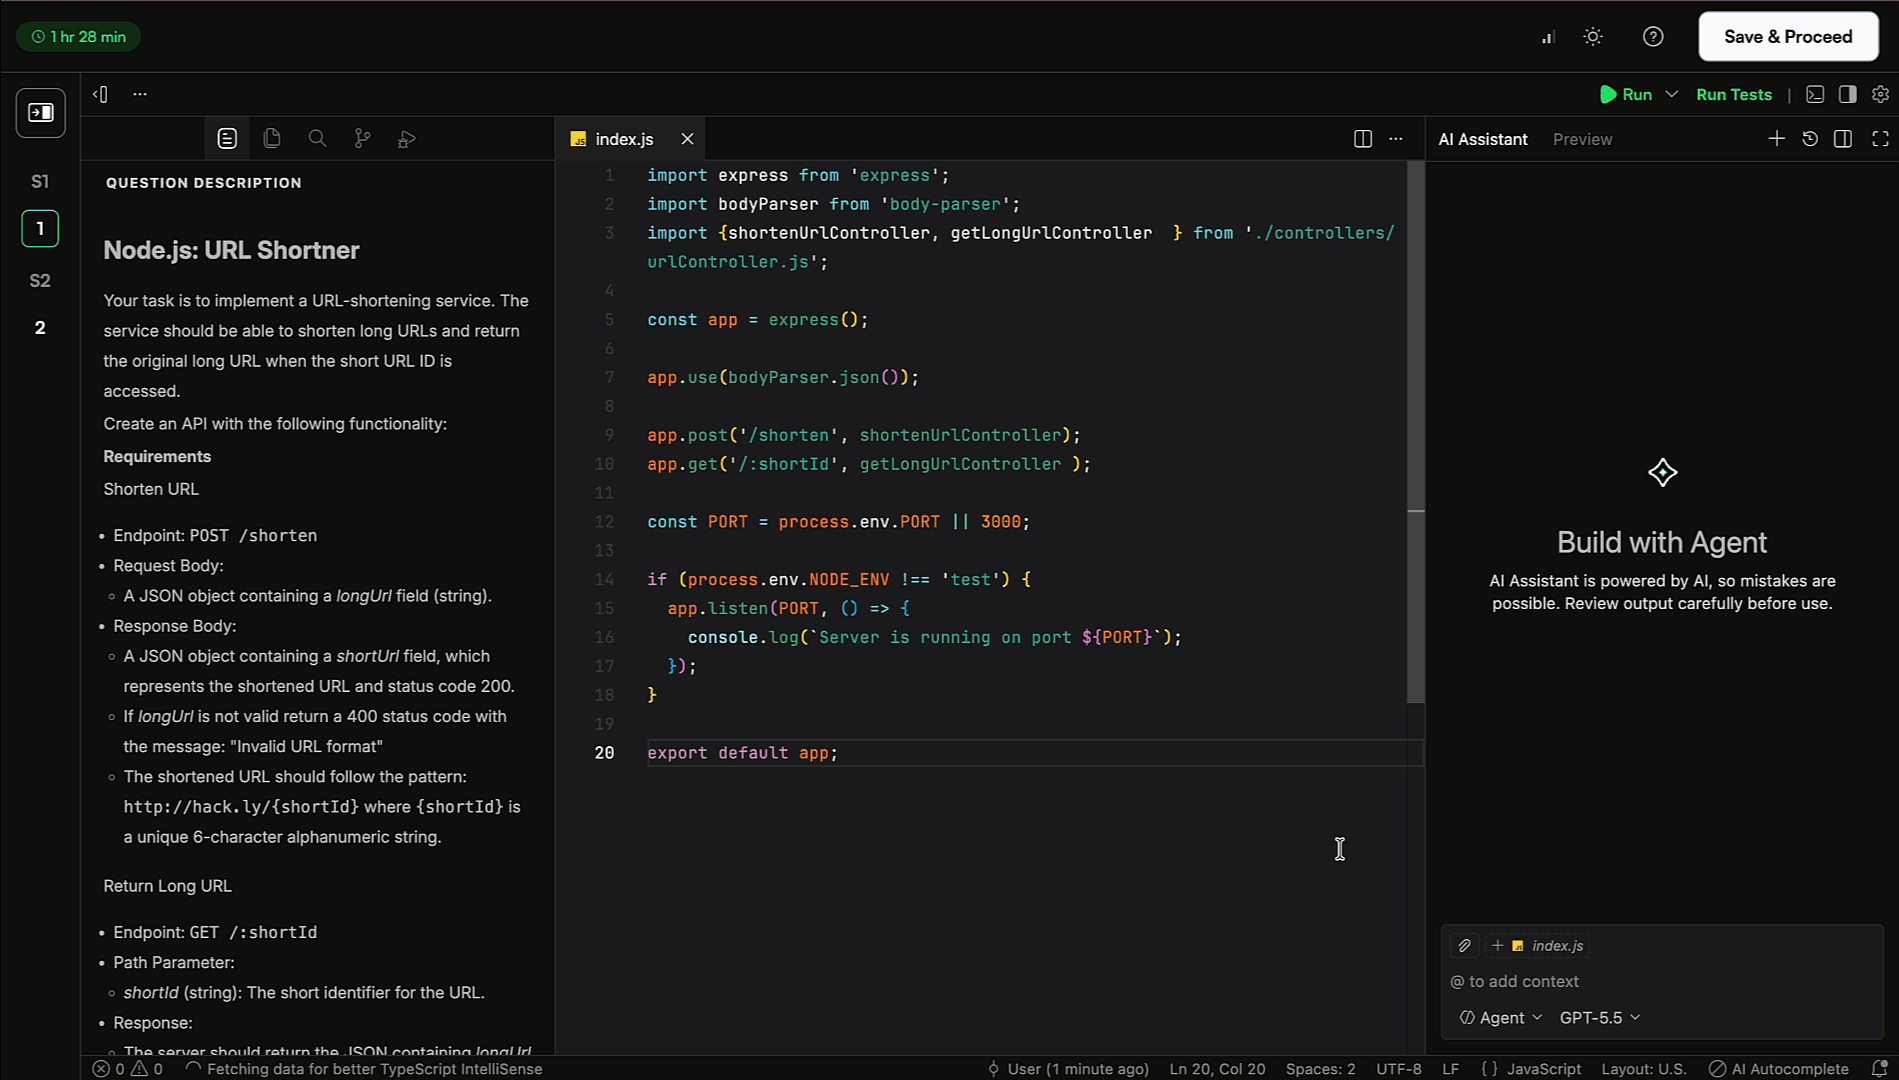Change indentation via Spaces: 2
The image size is (1899, 1080).
coord(1320,1069)
